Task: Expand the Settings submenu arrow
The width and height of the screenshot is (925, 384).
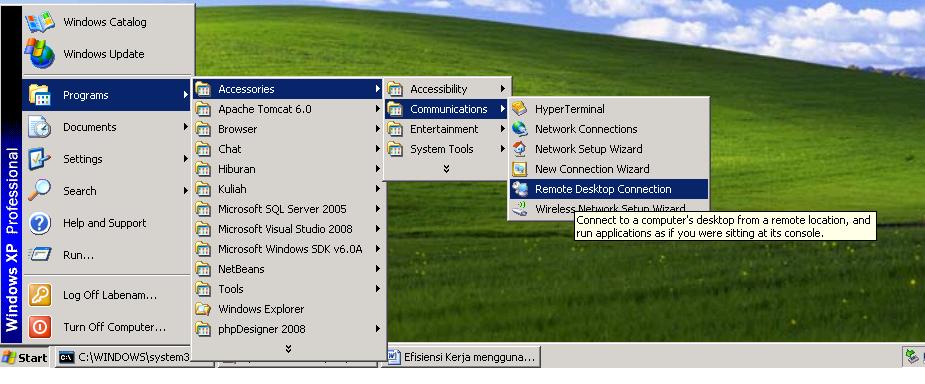Action: (185, 159)
